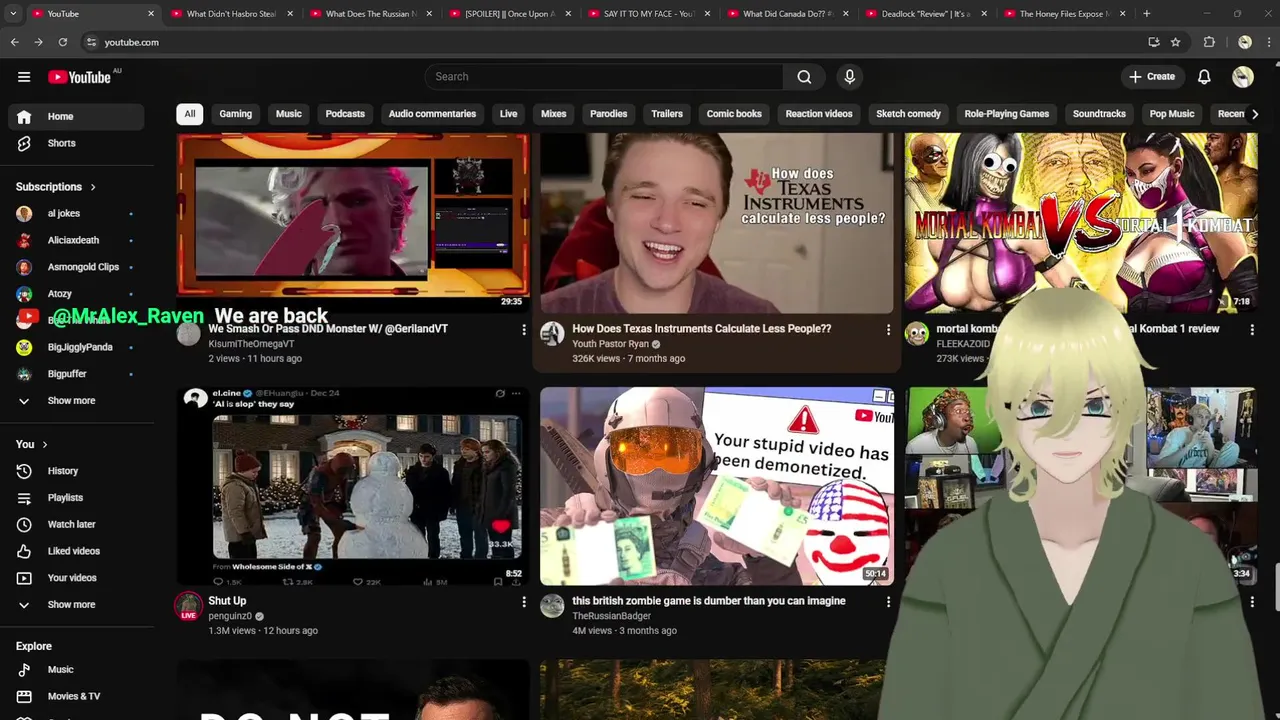Open TheRussianBadger channel avatar
Image resolution: width=1280 pixels, height=720 pixels.
[552, 606]
